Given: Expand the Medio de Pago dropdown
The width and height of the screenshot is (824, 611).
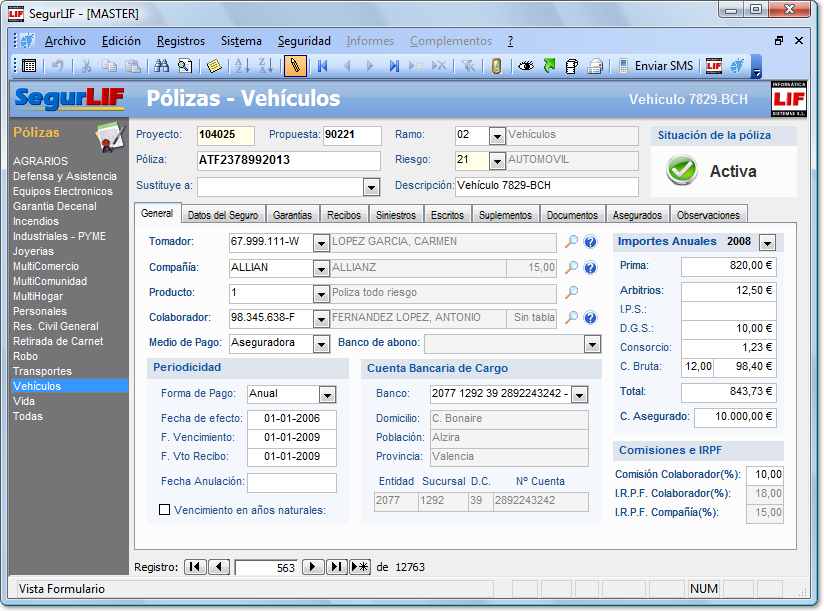Looking at the screenshot, I should [321, 344].
